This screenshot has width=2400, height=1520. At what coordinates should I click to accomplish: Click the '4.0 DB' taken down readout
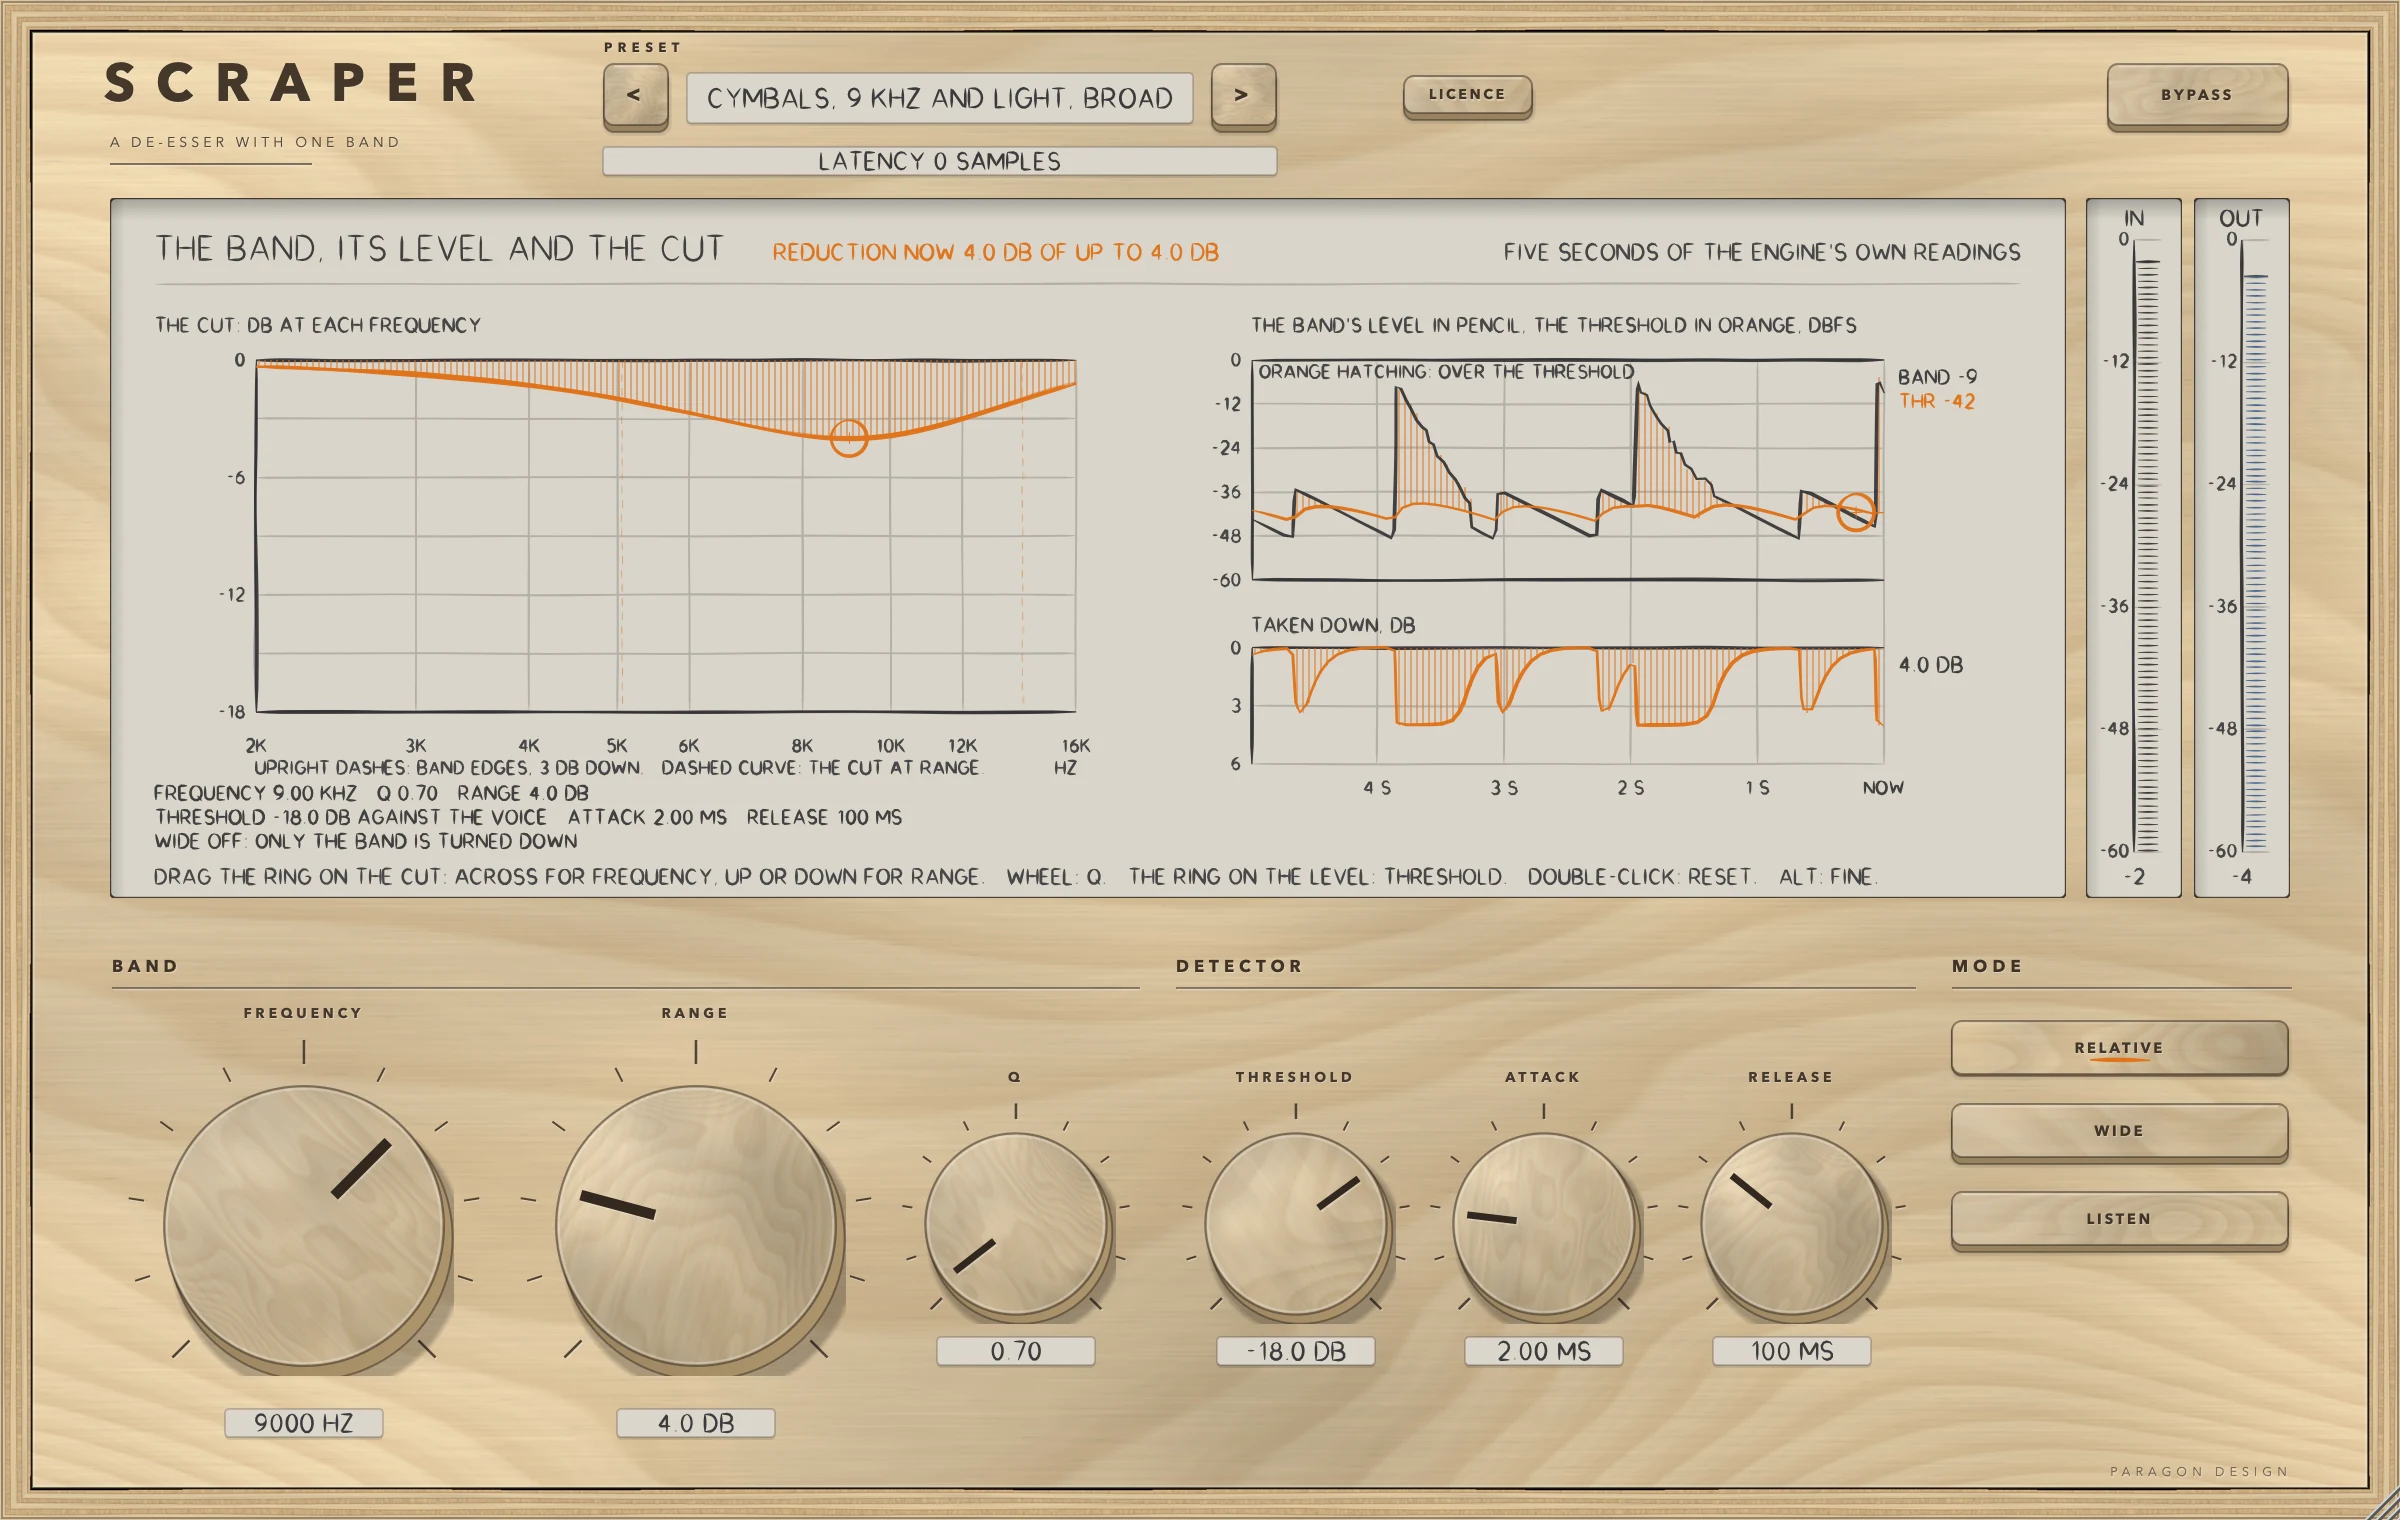click(x=1931, y=665)
